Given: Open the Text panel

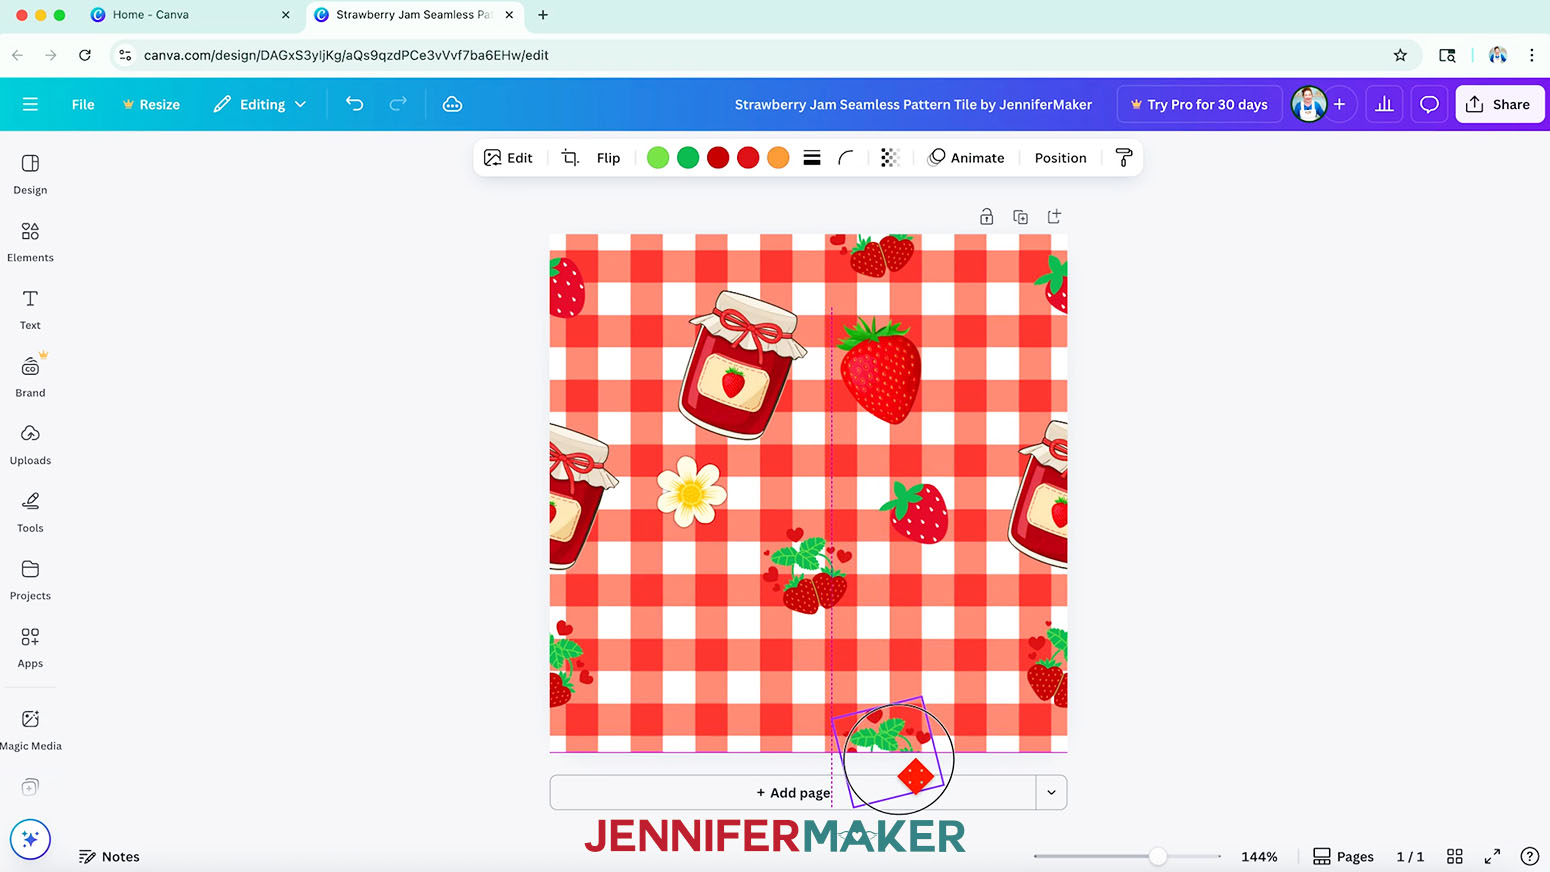Looking at the screenshot, I should [x=30, y=310].
